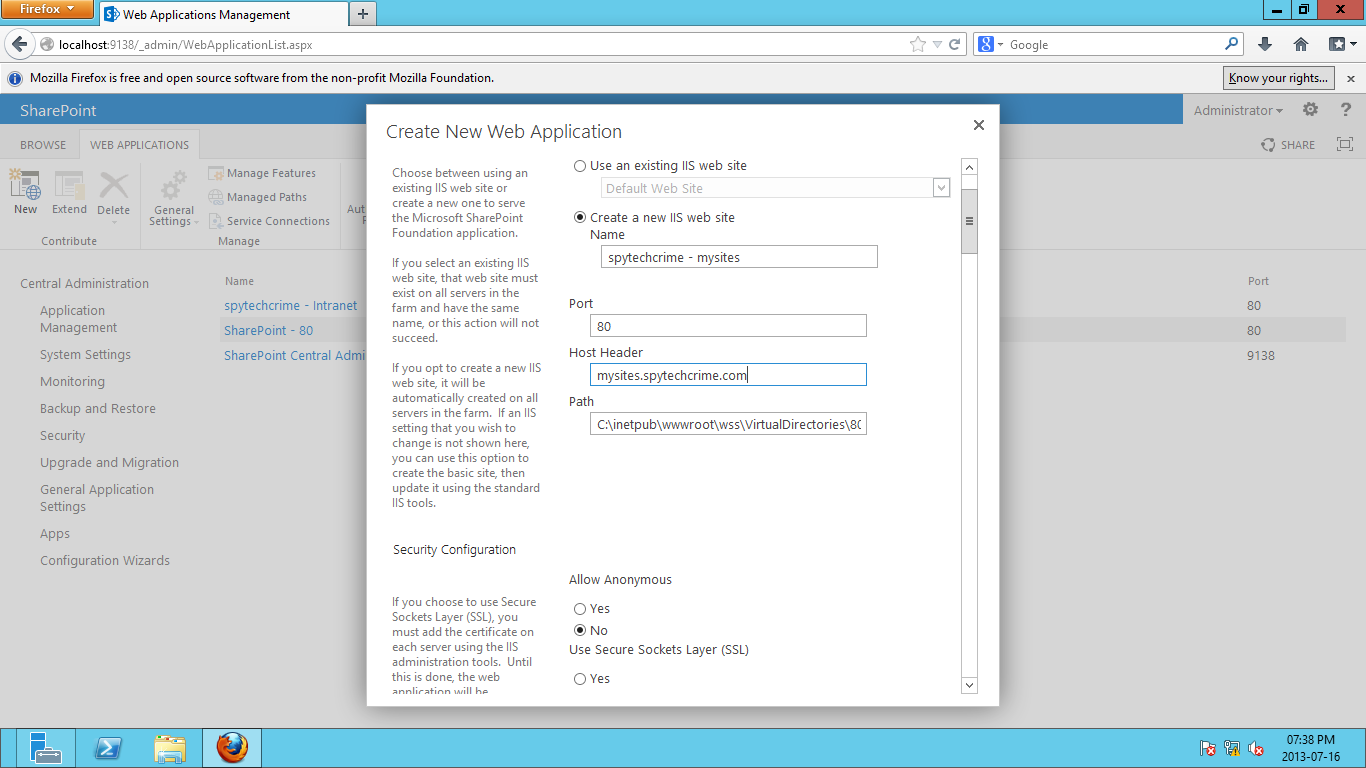The height and width of the screenshot is (768, 1366).
Task: Expand the Firefox application menu
Action: [x=47, y=10]
